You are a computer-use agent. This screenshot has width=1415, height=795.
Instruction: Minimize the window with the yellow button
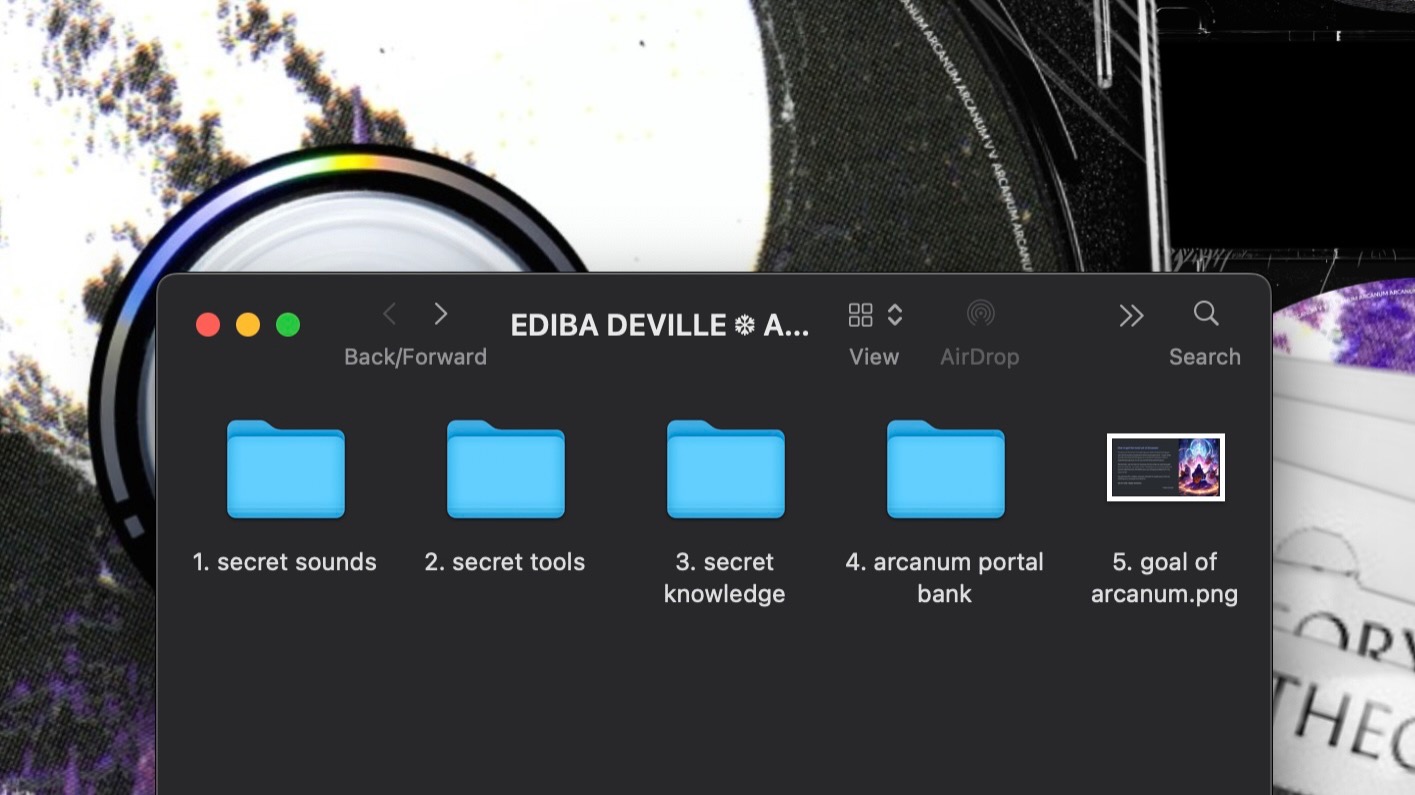tap(248, 325)
